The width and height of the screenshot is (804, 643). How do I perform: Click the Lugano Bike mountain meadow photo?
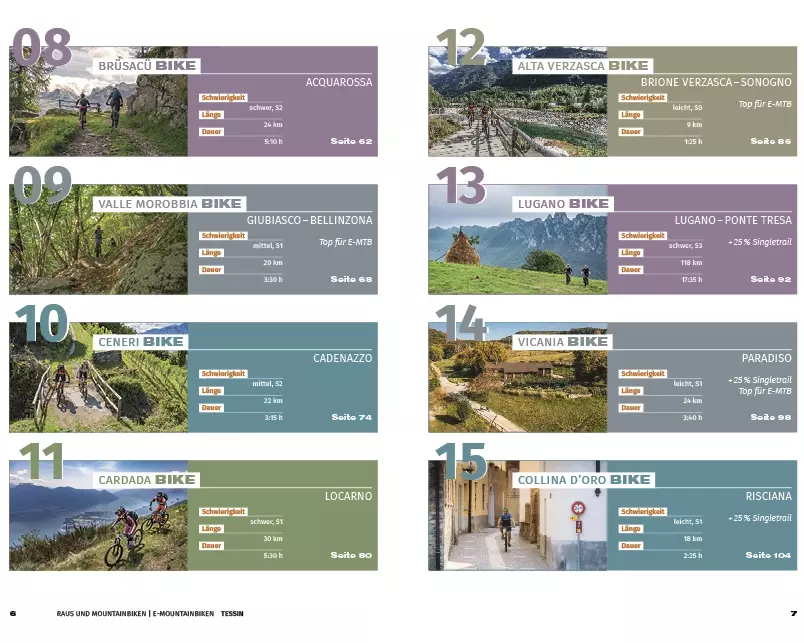517,250
